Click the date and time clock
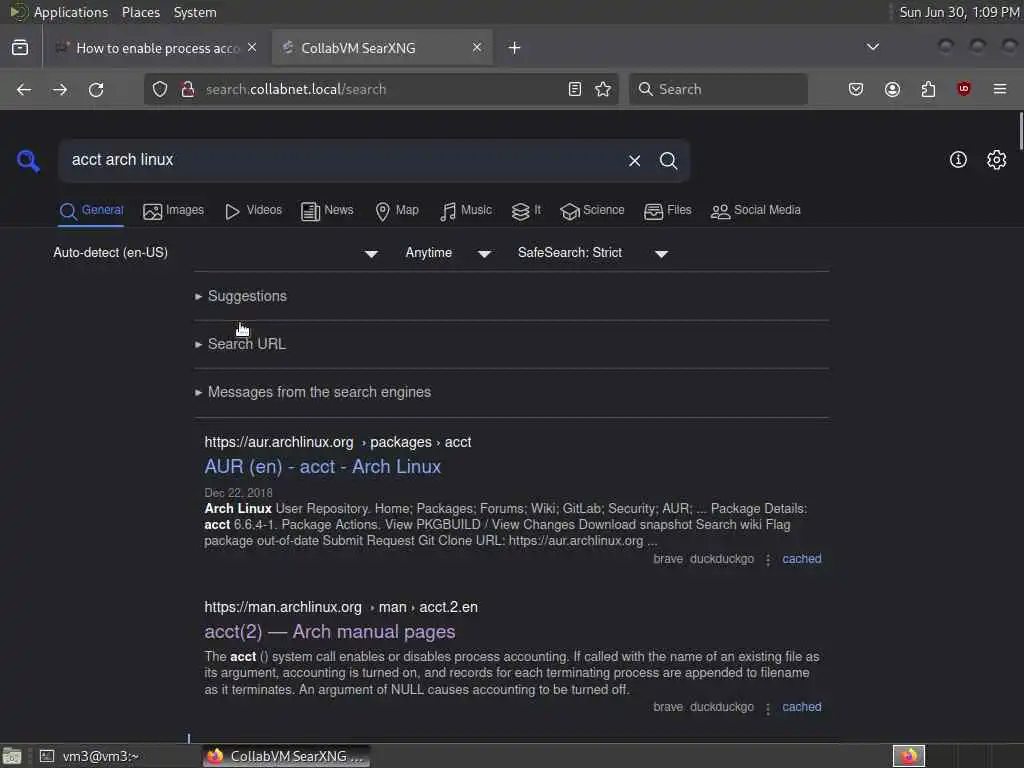This screenshot has width=1024, height=768. click(959, 12)
